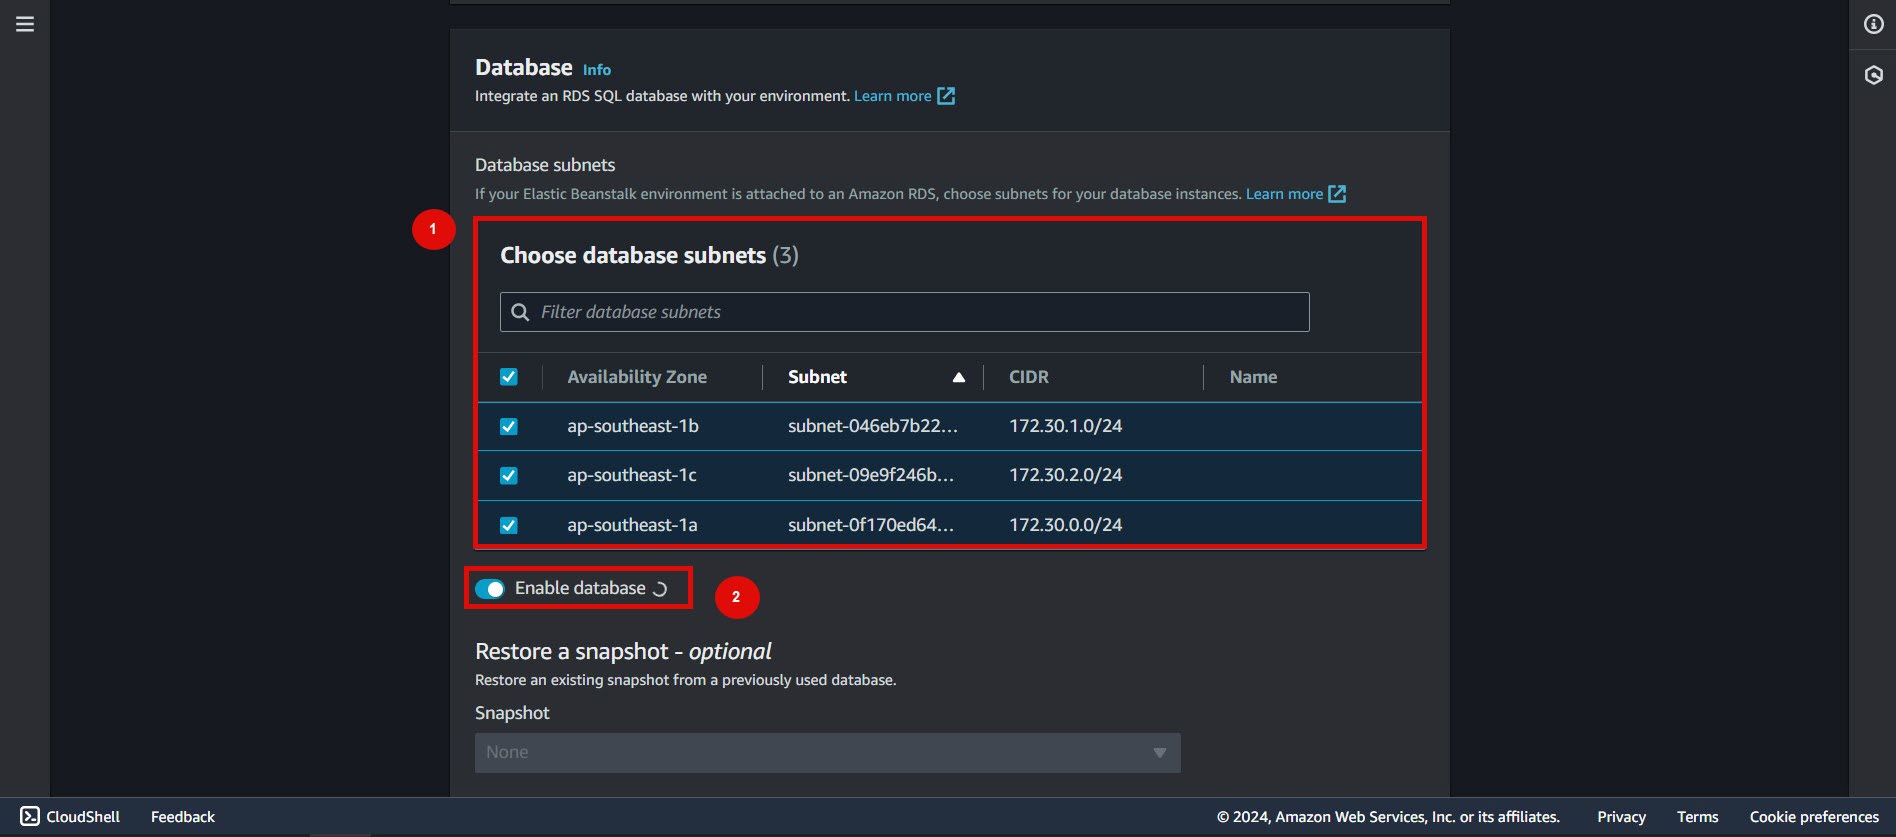Click CIDR value 172.30.1.0/24

click(1066, 426)
